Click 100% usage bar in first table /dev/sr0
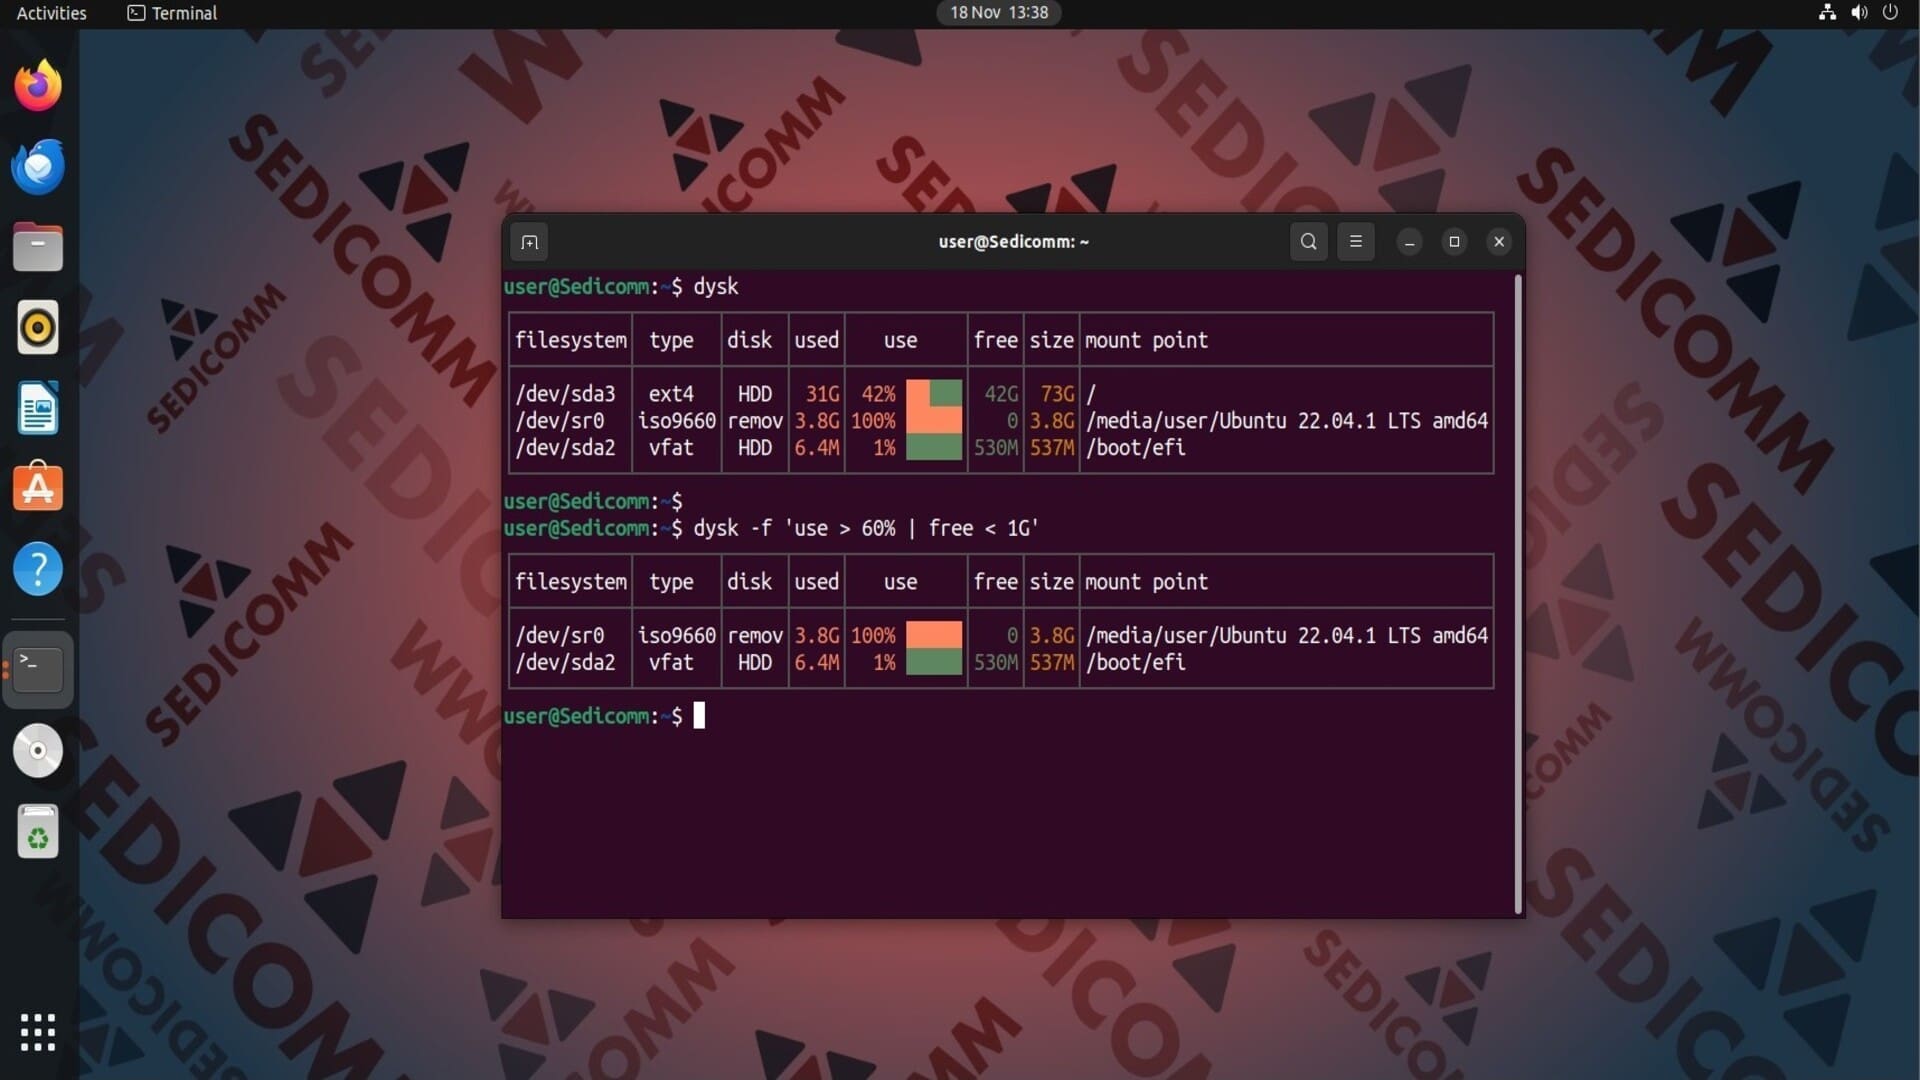Screen dimensions: 1920x1080 point(934,420)
